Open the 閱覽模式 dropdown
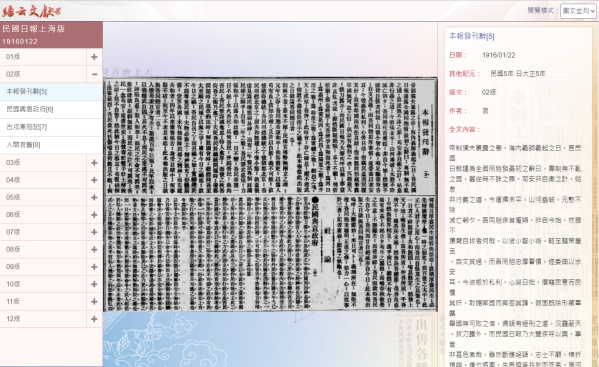Image resolution: width=599 pixels, height=367 pixels. (578, 11)
